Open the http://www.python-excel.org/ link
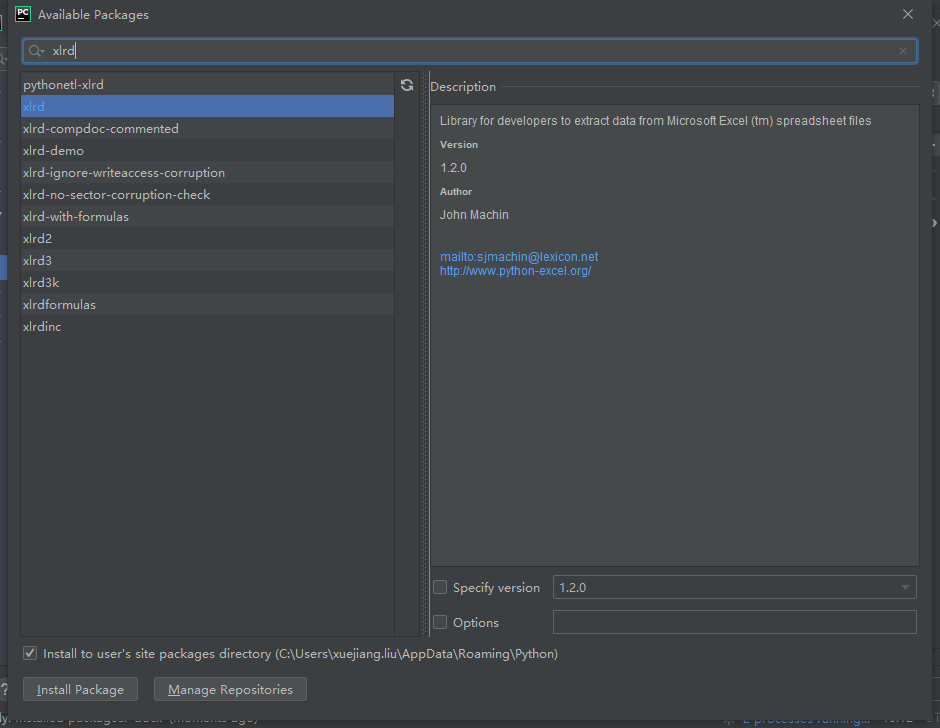This screenshot has width=940, height=728. (516, 271)
